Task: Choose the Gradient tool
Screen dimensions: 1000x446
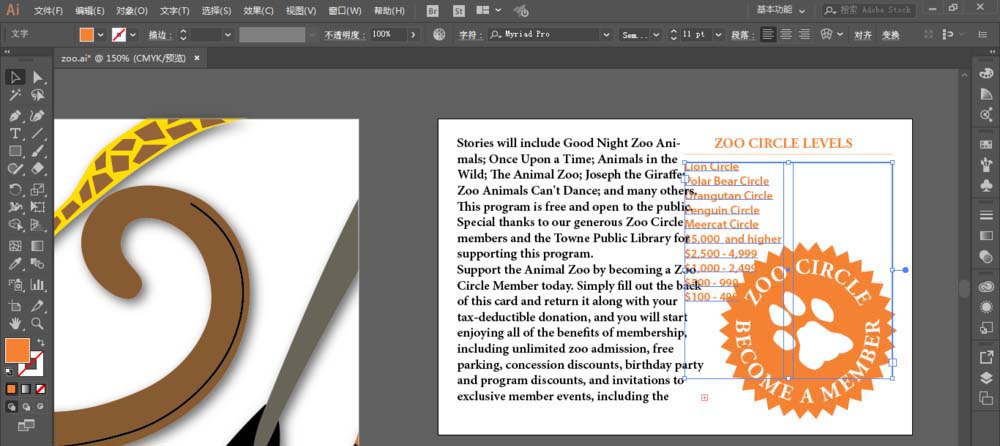Action: pyautogui.click(x=38, y=246)
